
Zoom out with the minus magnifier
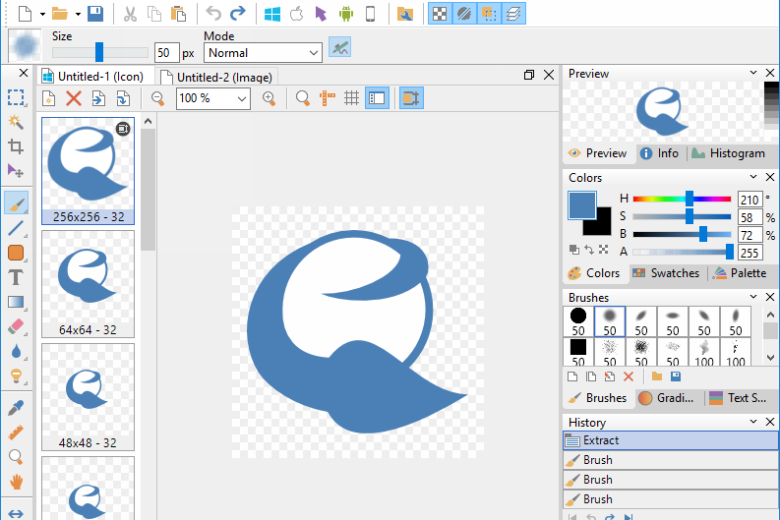(158, 98)
